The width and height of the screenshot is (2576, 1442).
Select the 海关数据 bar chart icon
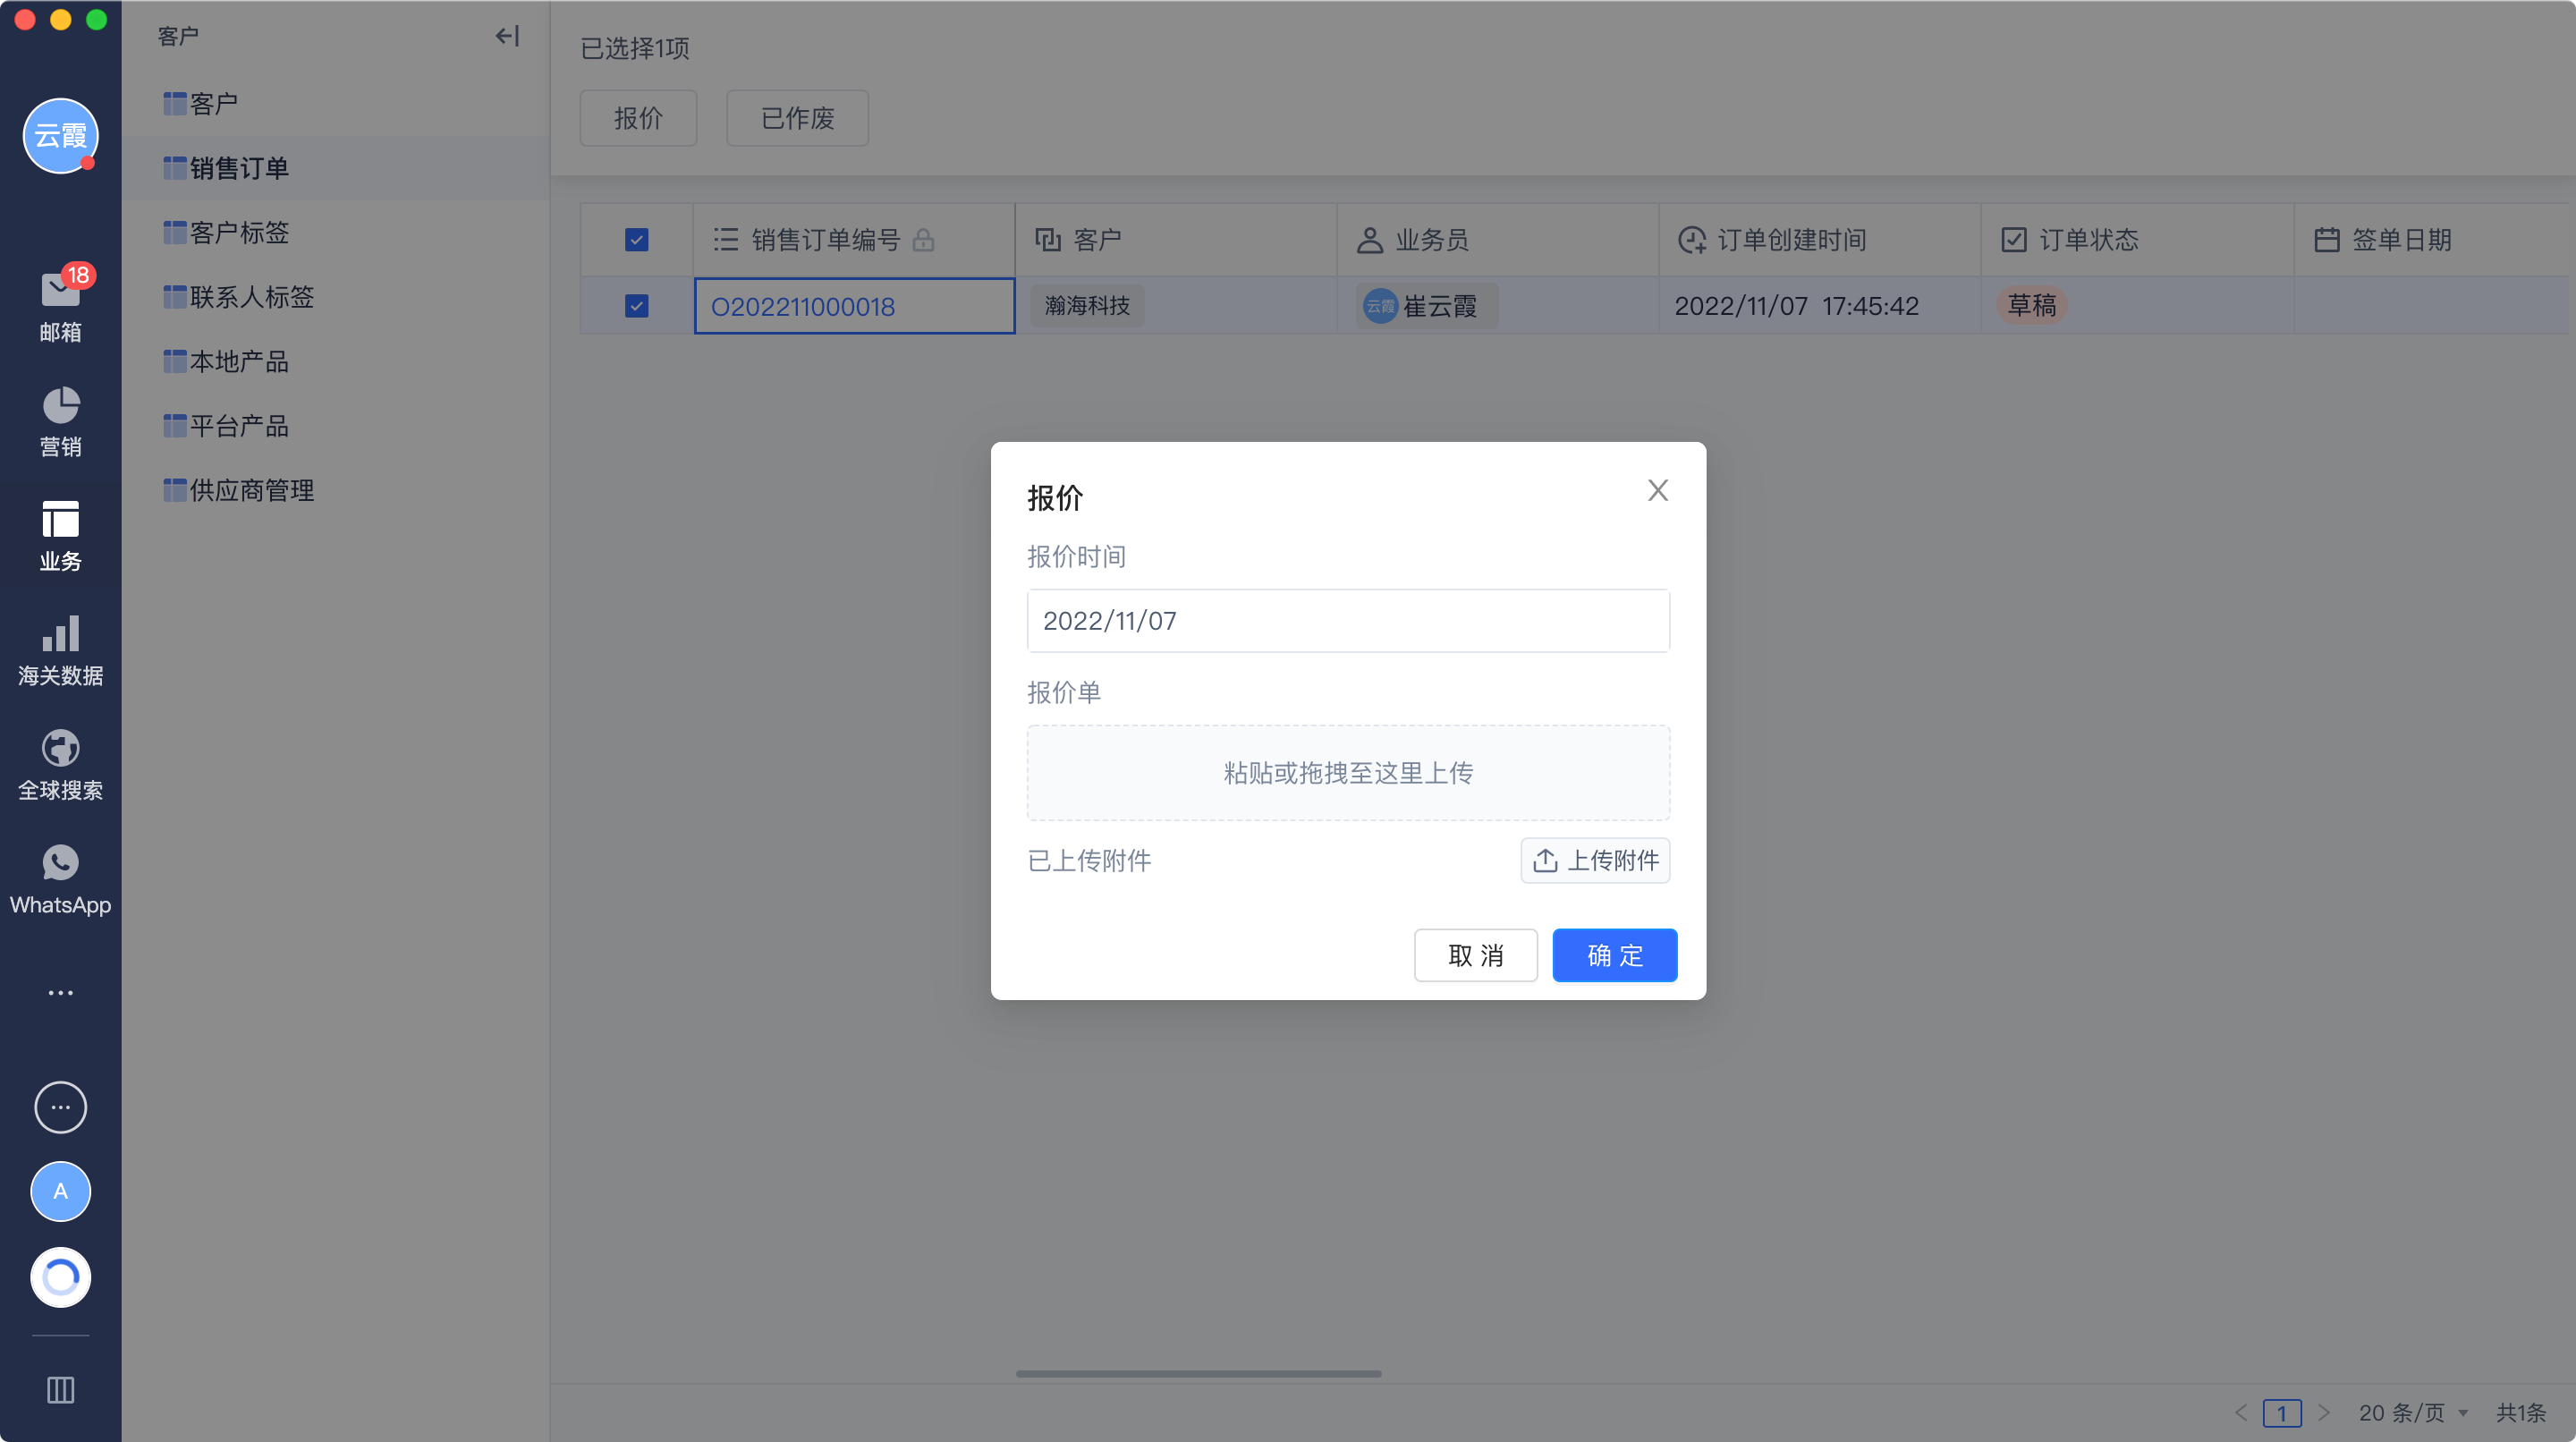(60, 634)
